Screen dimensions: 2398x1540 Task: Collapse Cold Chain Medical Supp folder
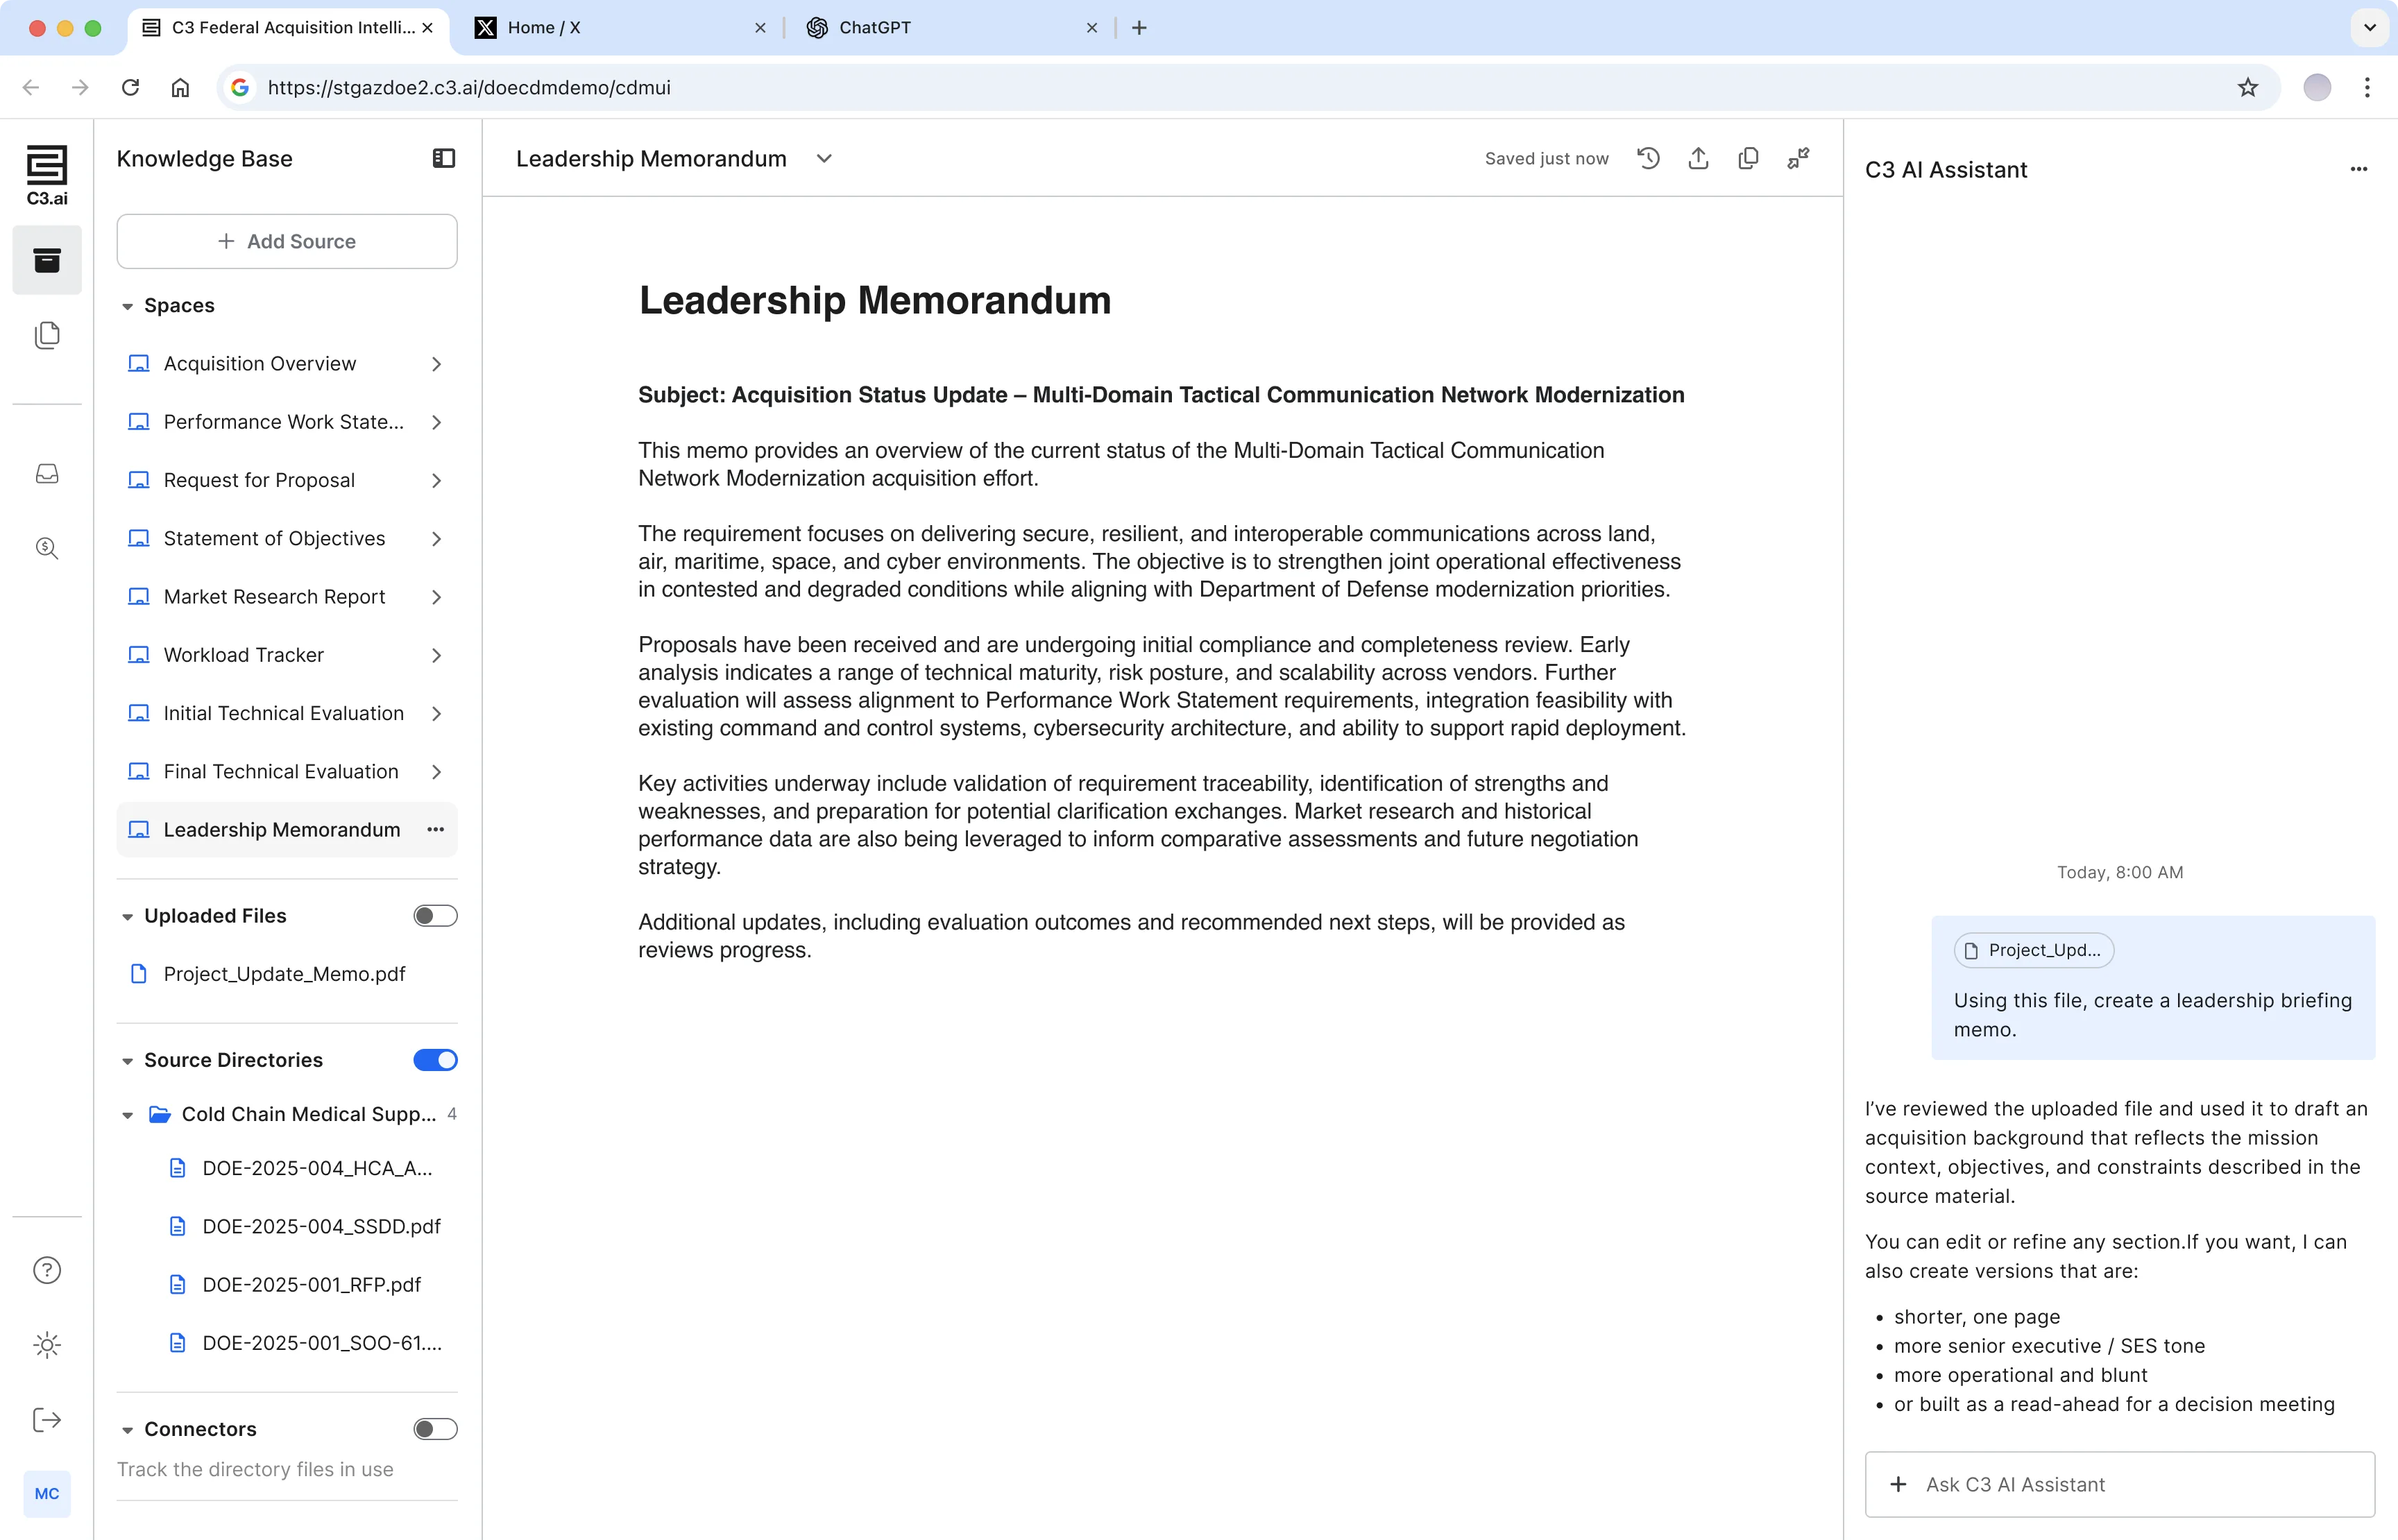point(127,1115)
